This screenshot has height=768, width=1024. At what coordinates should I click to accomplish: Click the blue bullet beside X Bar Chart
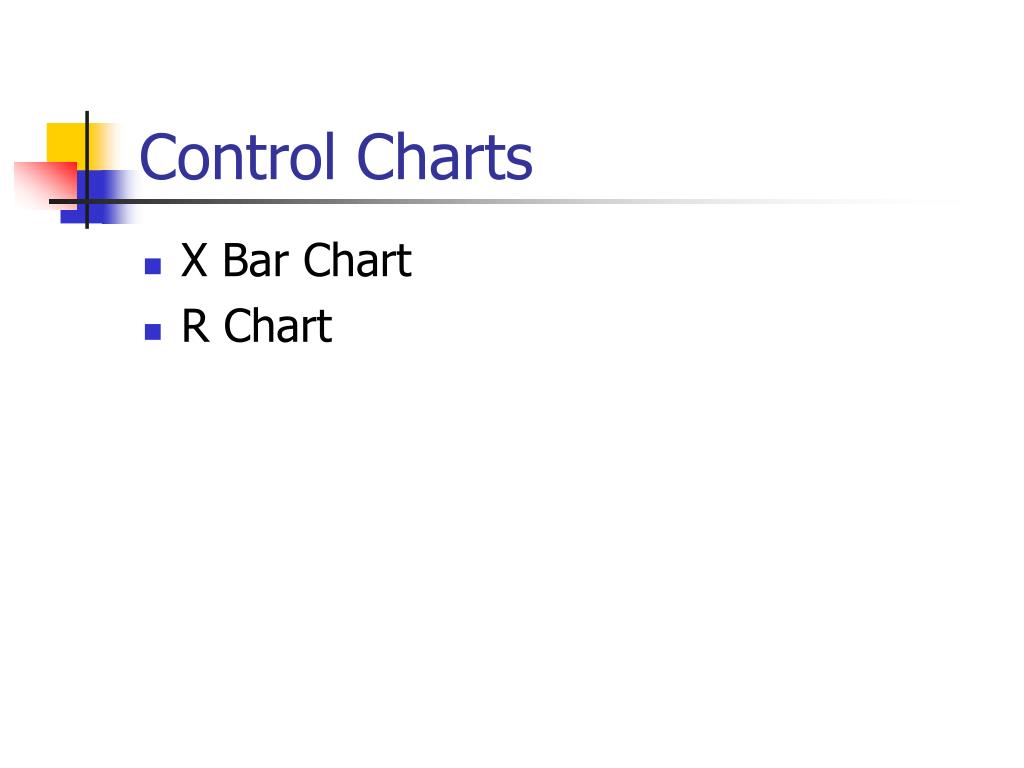(153, 266)
